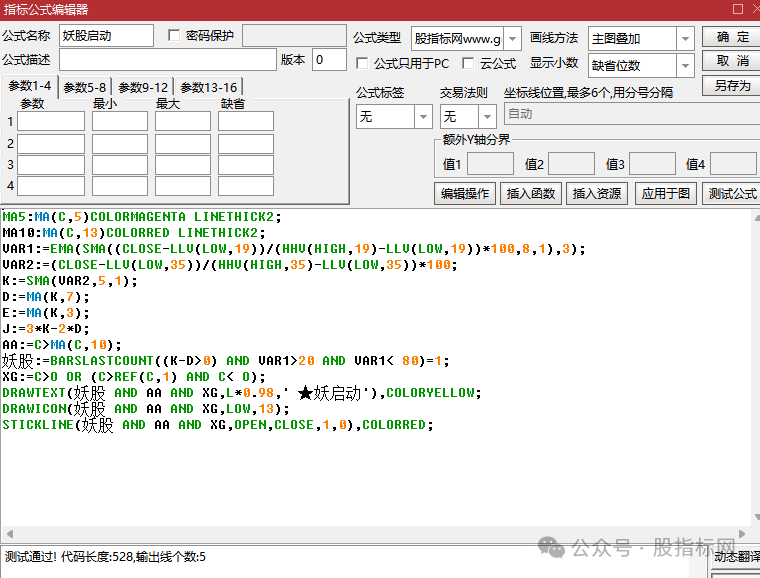Click the 测试通过 status message
Viewport: 760px width, 578px height.
[105, 557]
